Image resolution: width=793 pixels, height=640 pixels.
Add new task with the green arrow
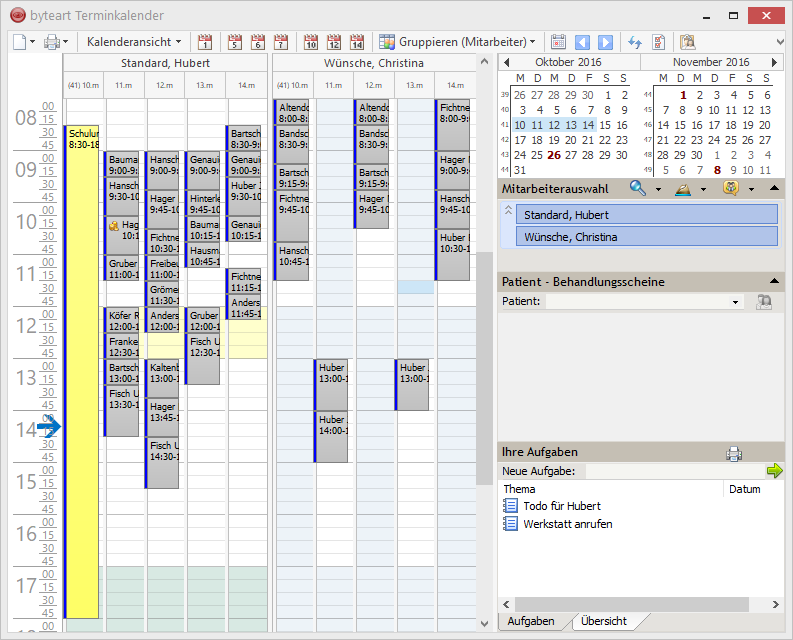click(774, 471)
